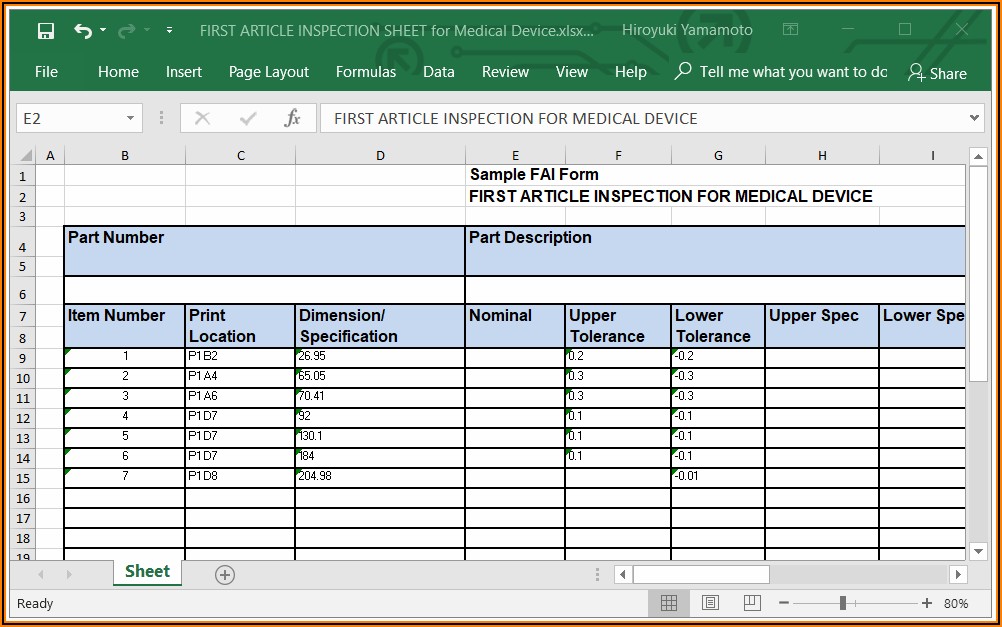Image resolution: width=1002 pixels, height=627 pixels.
Task: Open the Name Box dropdown arrow
Action: [130, 119]
